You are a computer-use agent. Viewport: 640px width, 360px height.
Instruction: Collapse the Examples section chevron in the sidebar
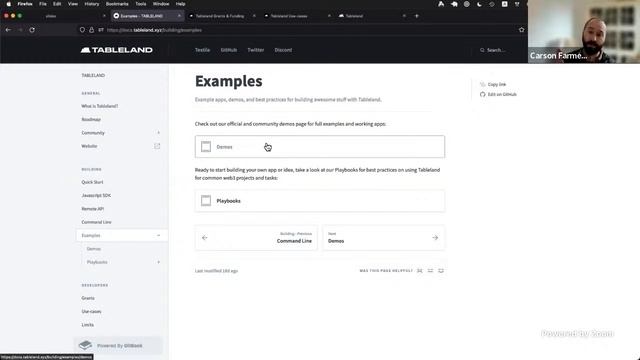point(158,236)
